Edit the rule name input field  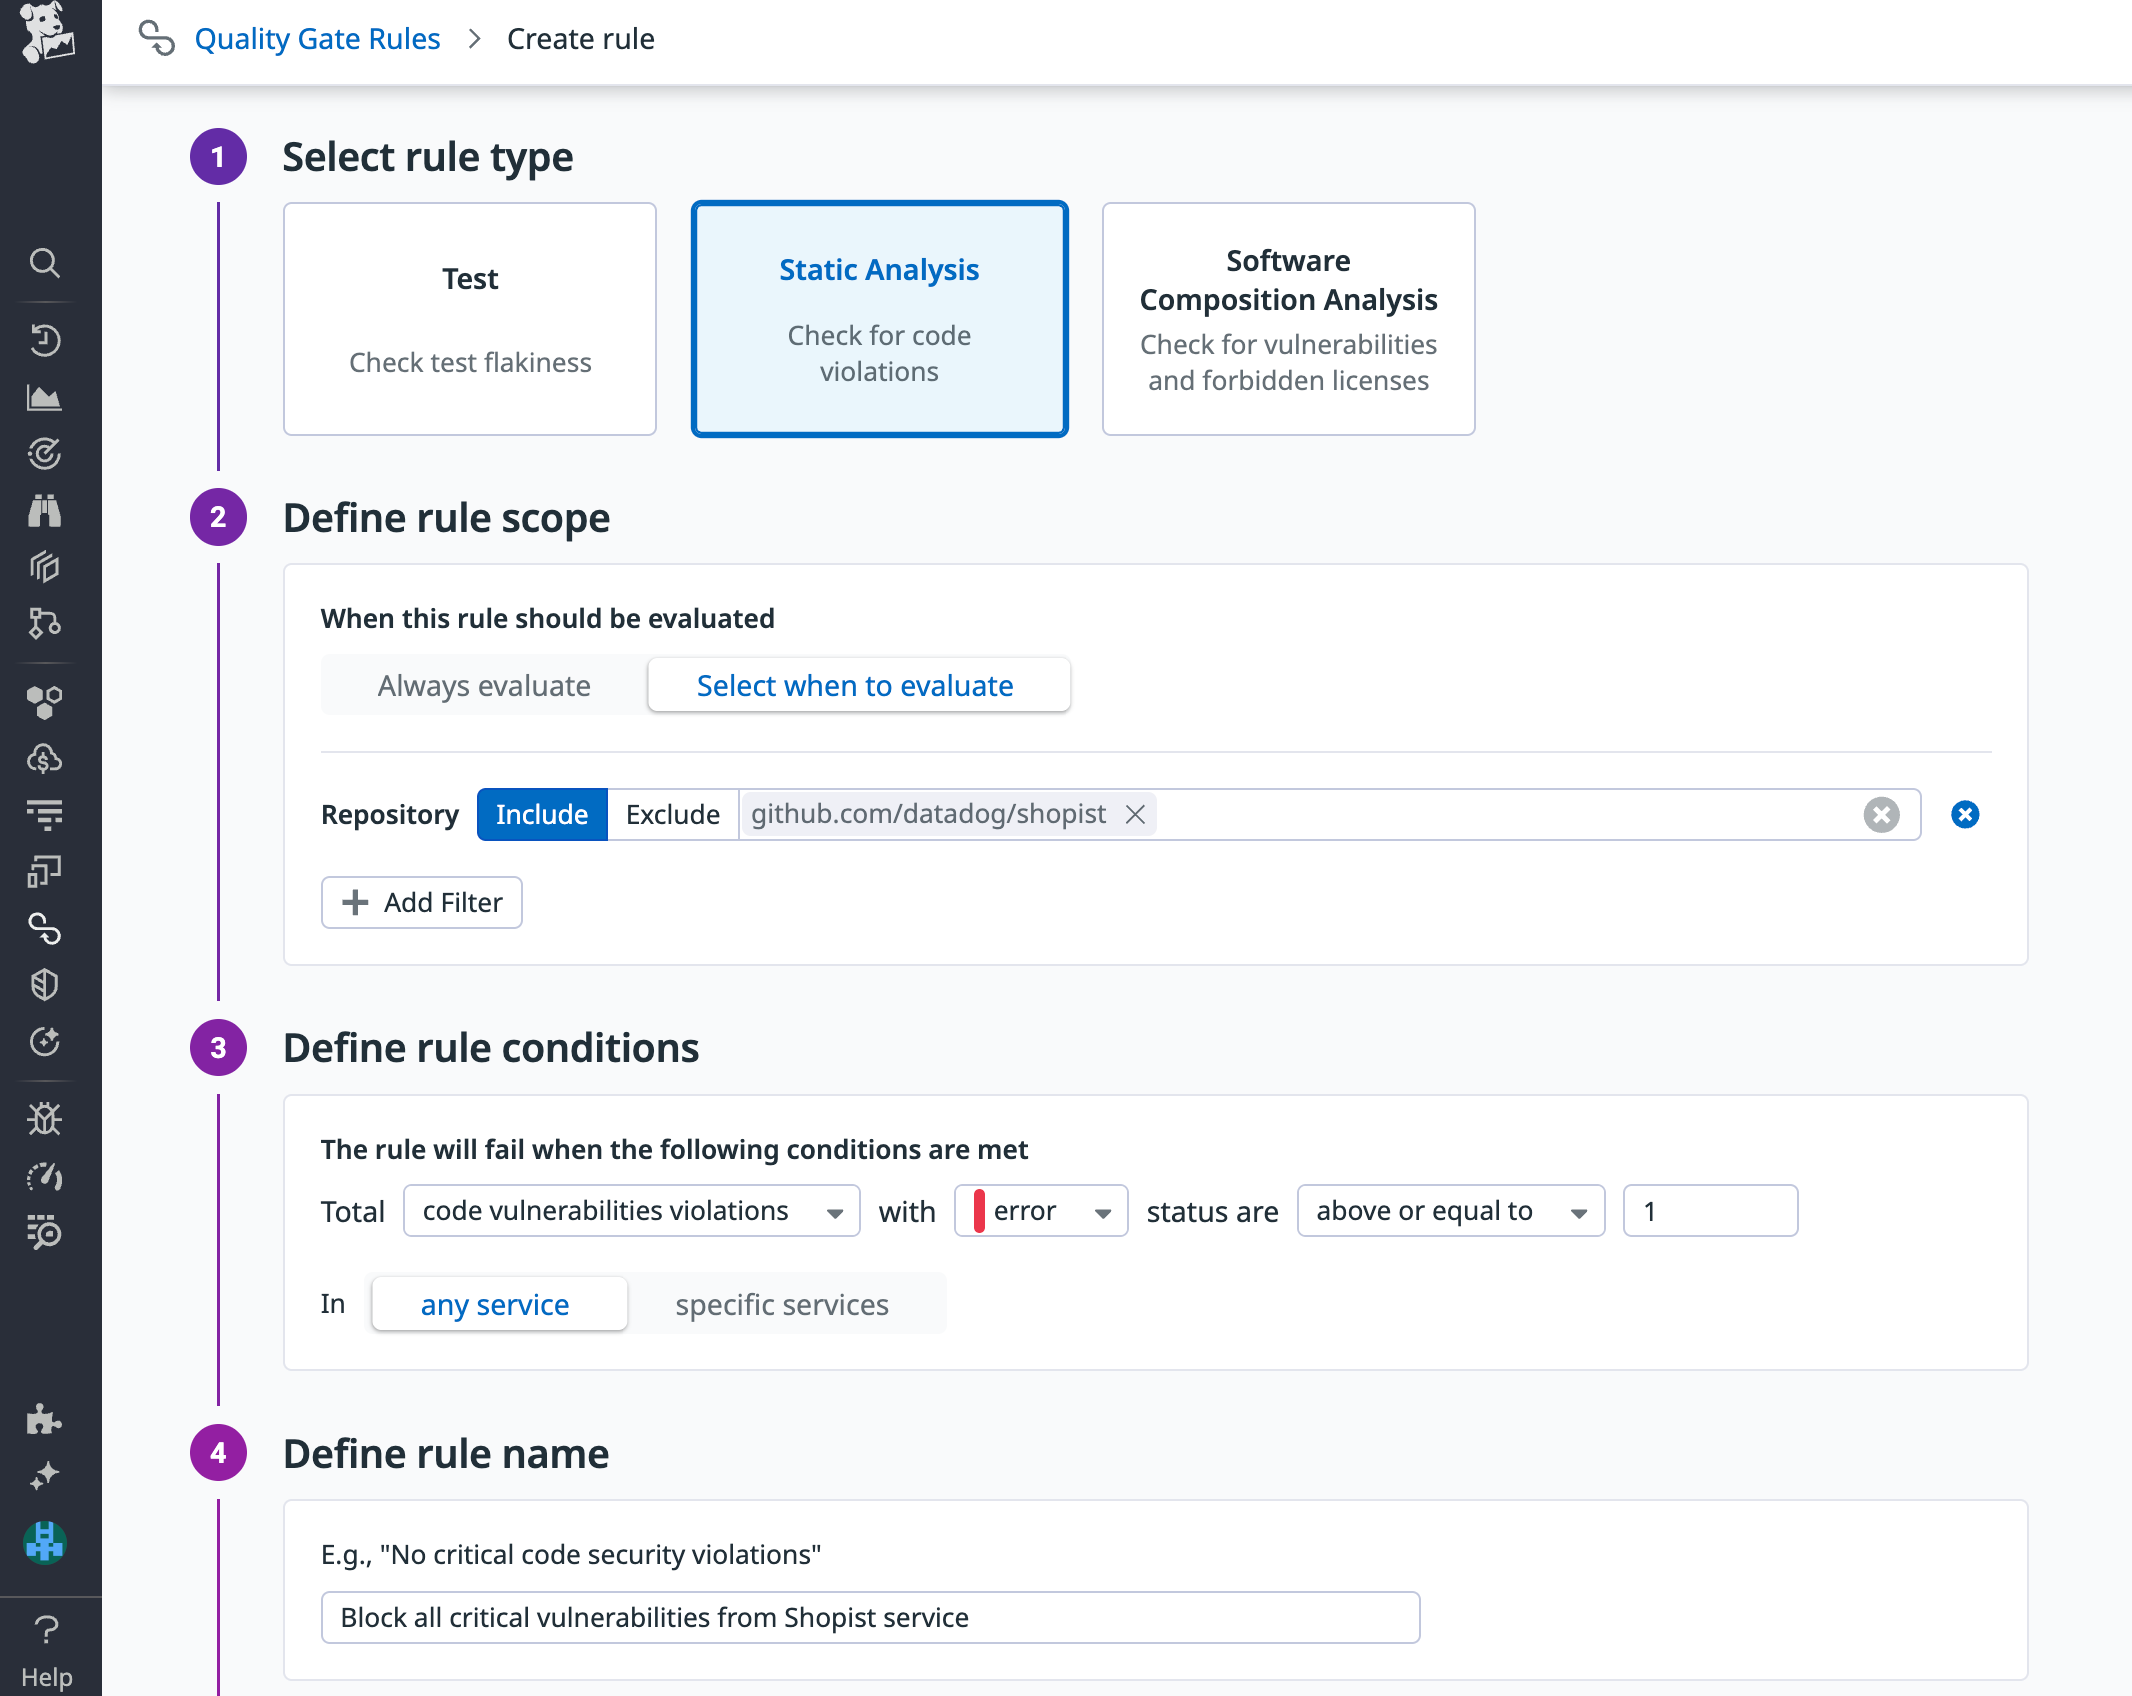tap(869, 1617)
